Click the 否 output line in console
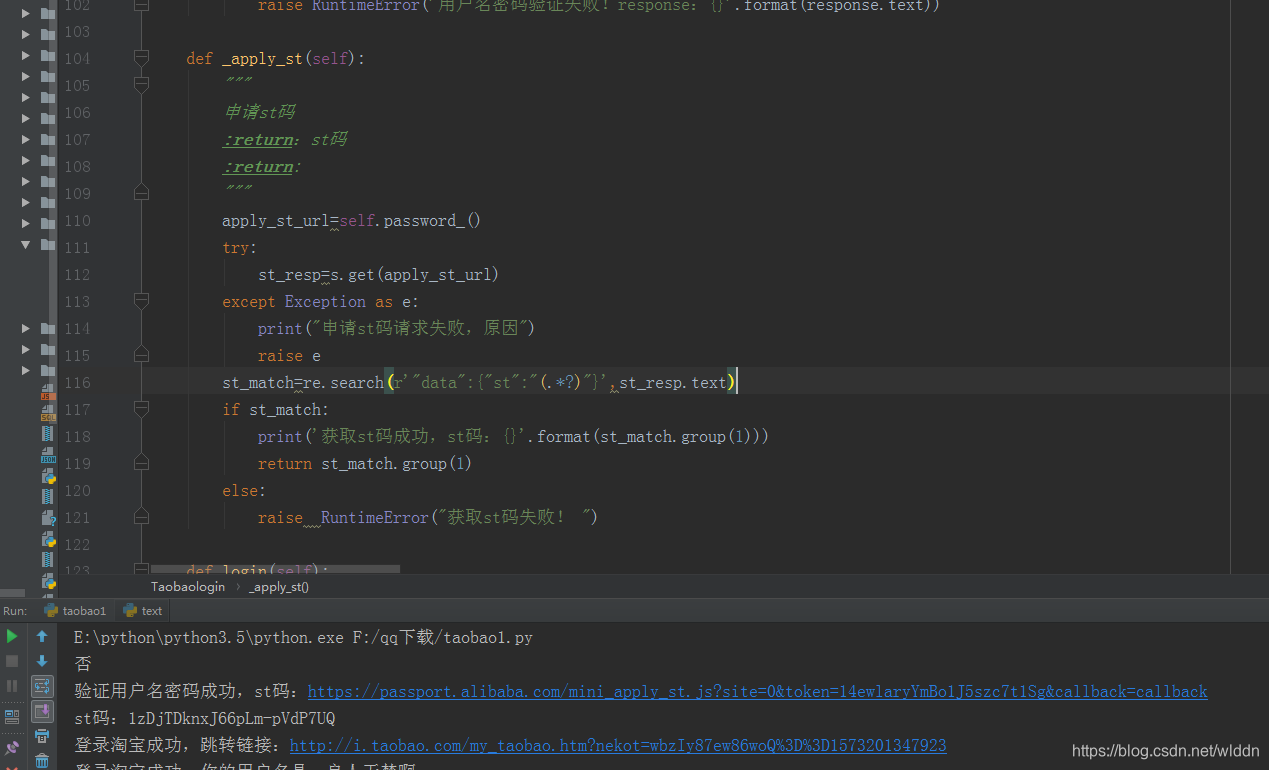Image resolution: width=1269 pixels, height=770 pixels. tap(83, 664)
